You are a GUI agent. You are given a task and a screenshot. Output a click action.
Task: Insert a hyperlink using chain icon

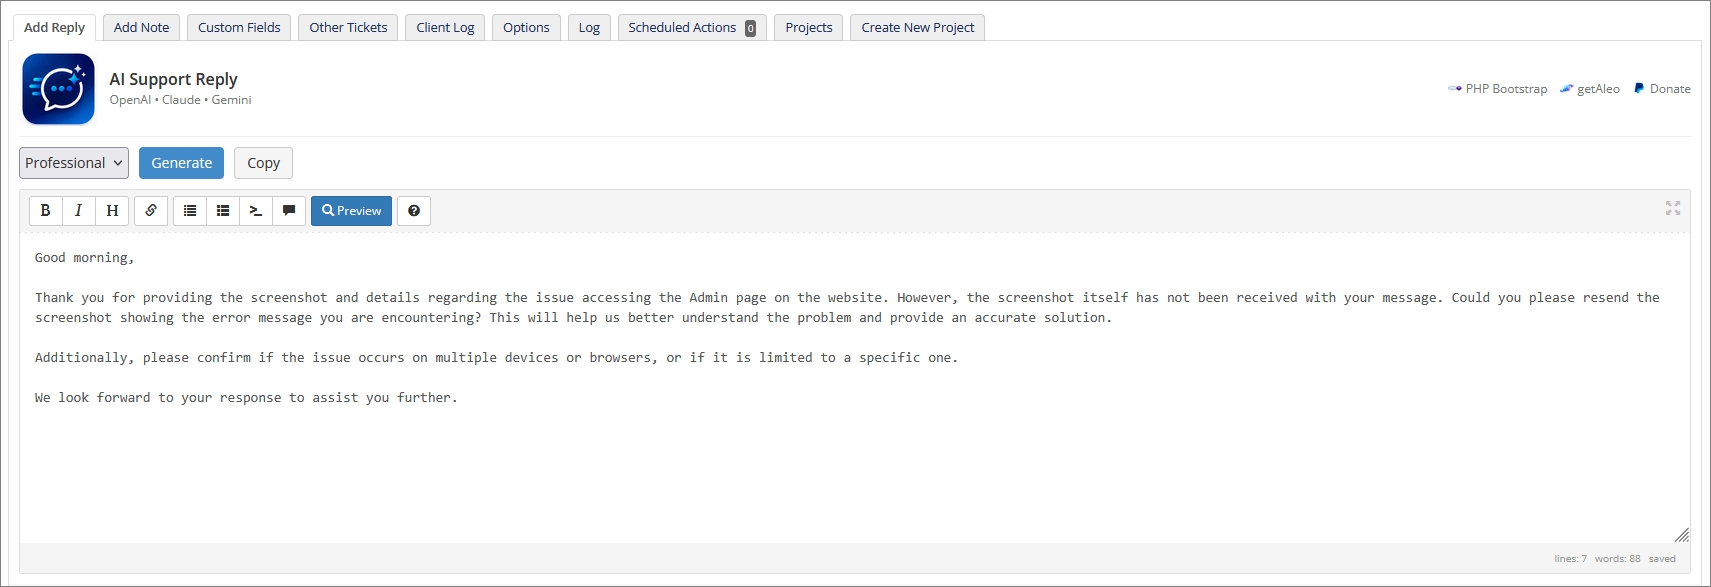click(x=151, y=211)
